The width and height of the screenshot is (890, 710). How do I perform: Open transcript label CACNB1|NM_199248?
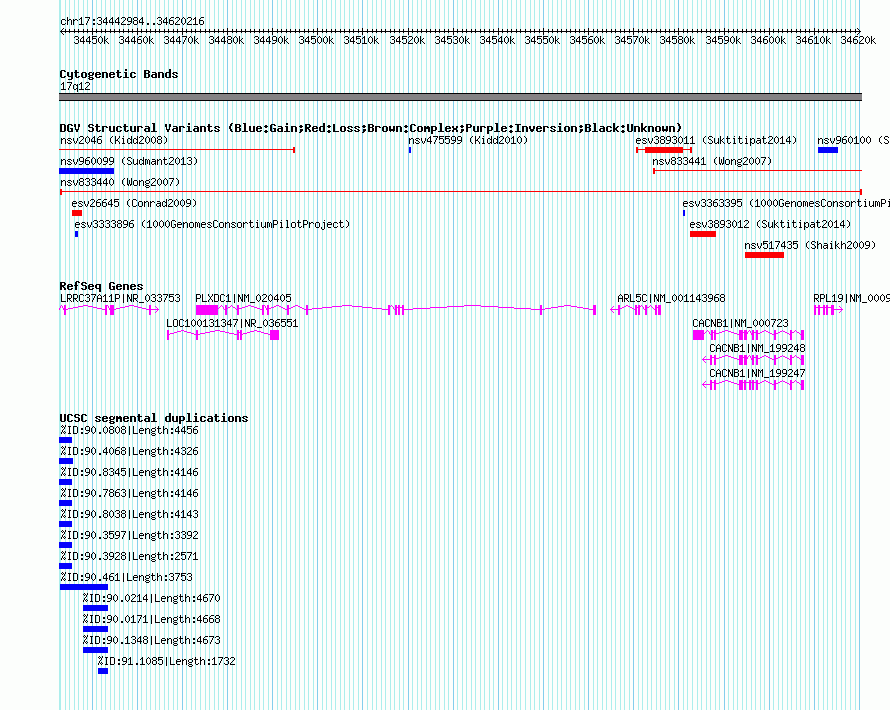point(757,348)
